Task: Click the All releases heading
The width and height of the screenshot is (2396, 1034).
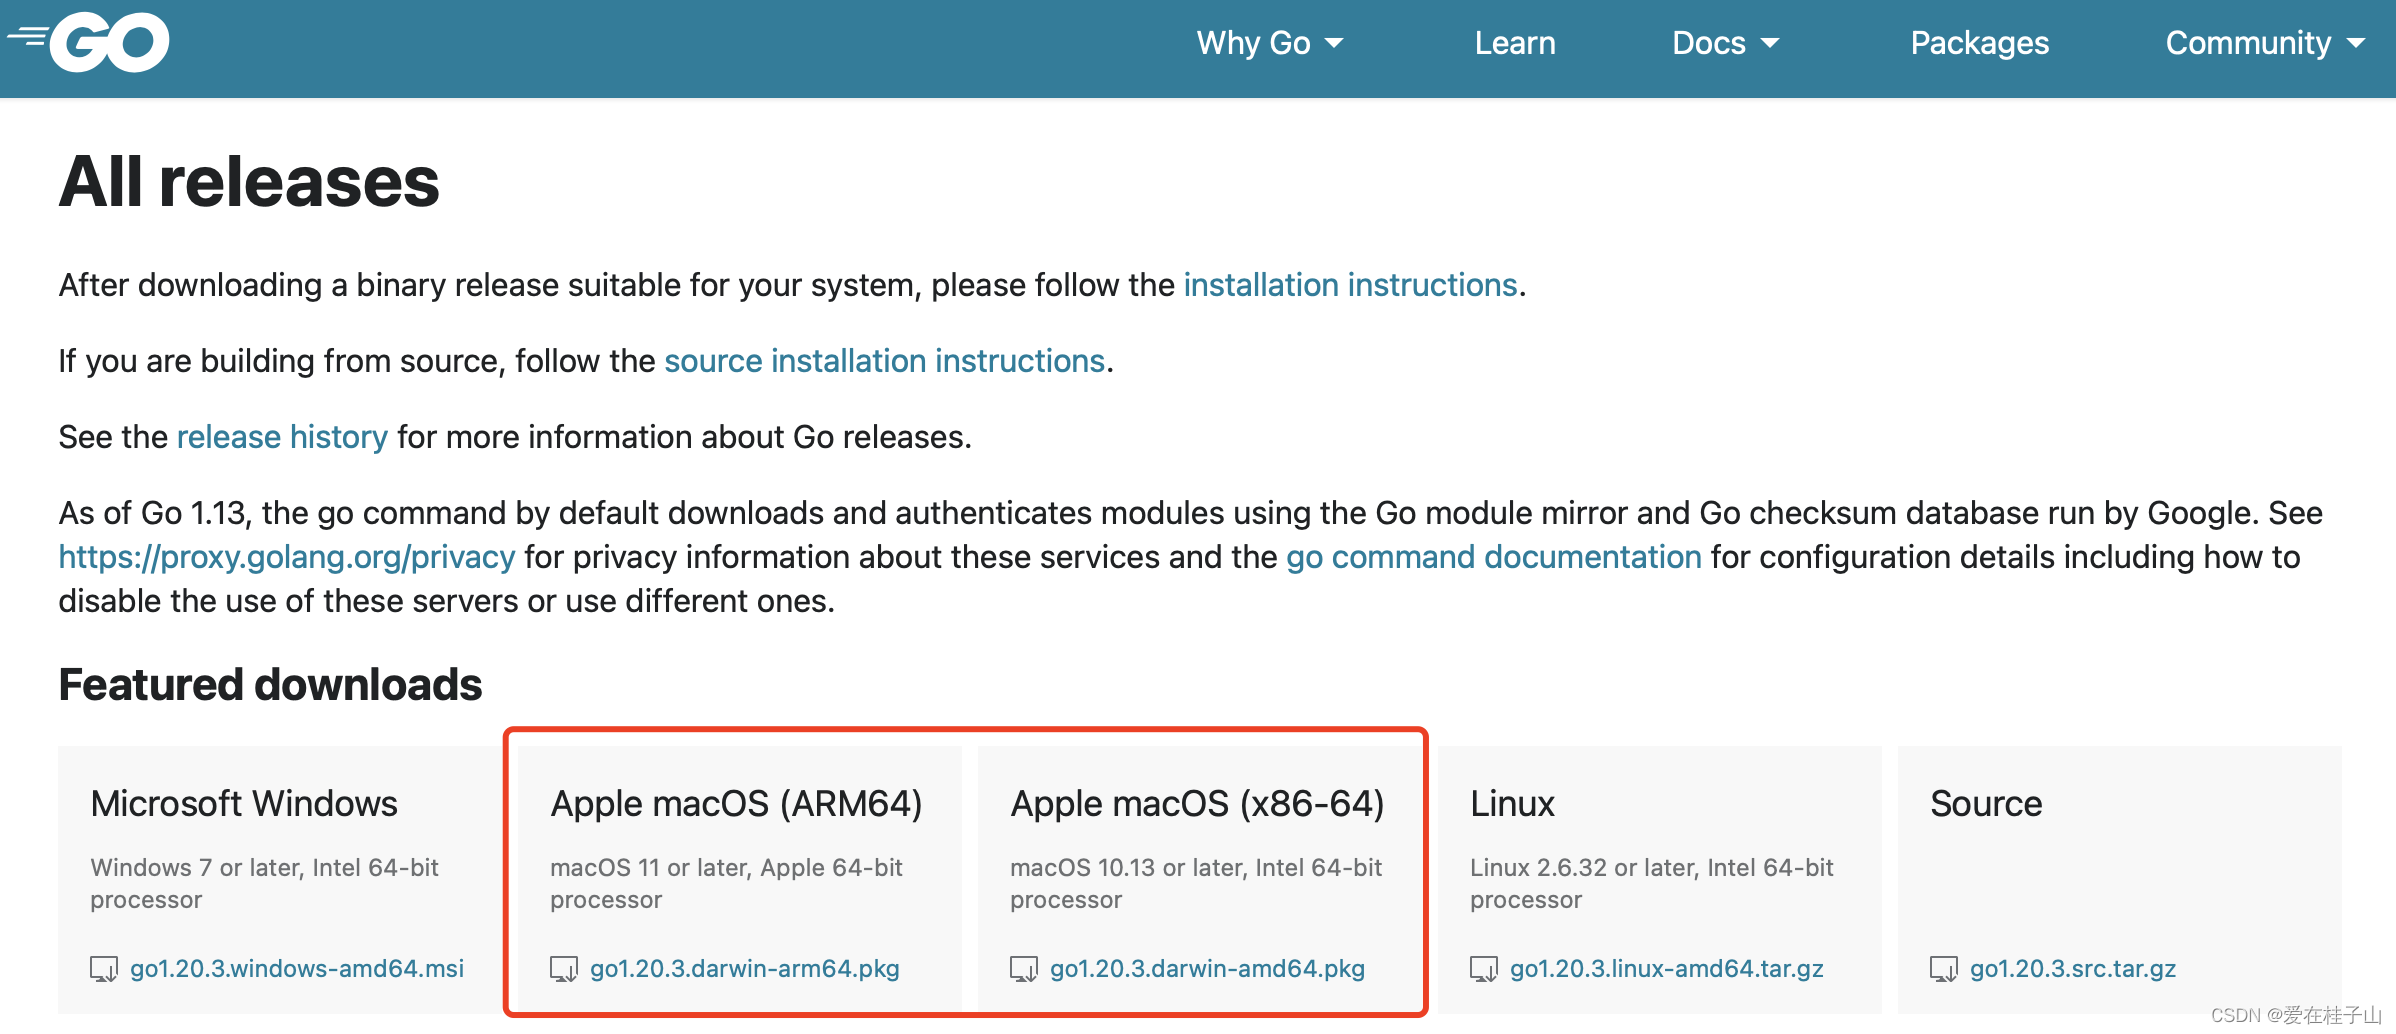Action: (249, 182)
